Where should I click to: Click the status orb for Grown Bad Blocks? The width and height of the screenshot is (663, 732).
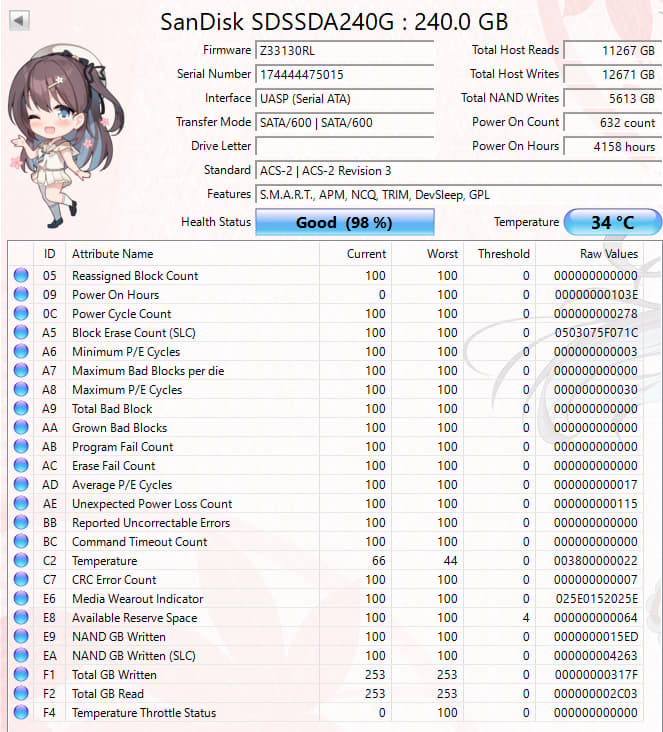pos(21,427)
